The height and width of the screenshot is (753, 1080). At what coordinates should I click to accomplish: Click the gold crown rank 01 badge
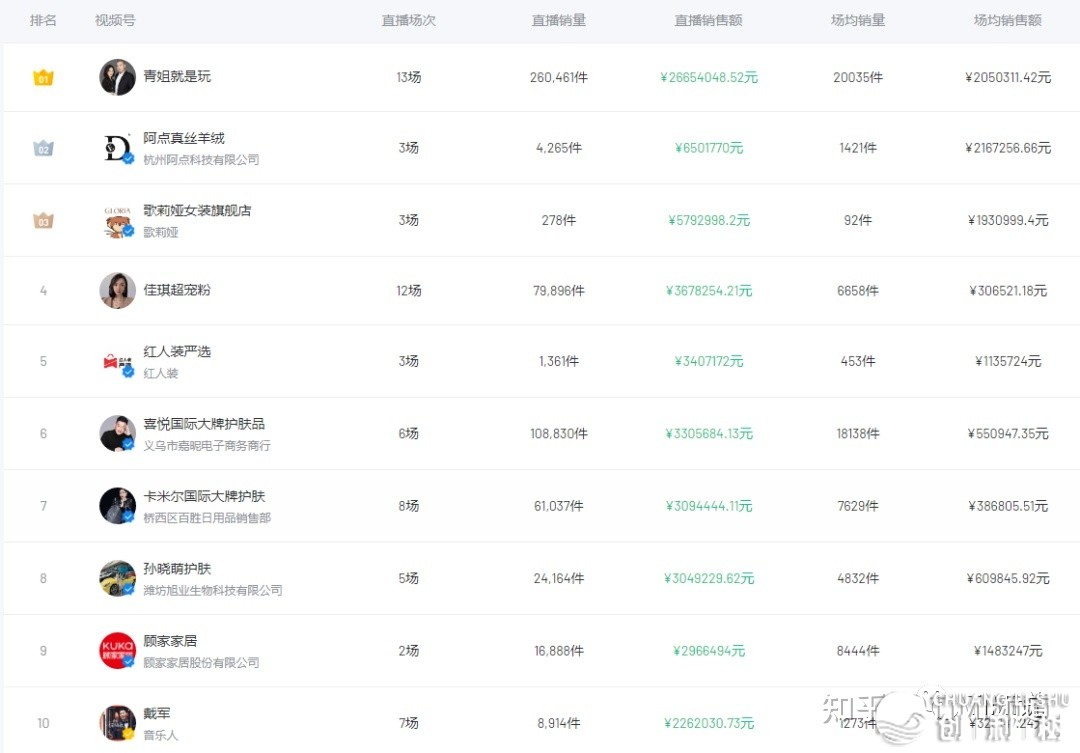(43, 77)
